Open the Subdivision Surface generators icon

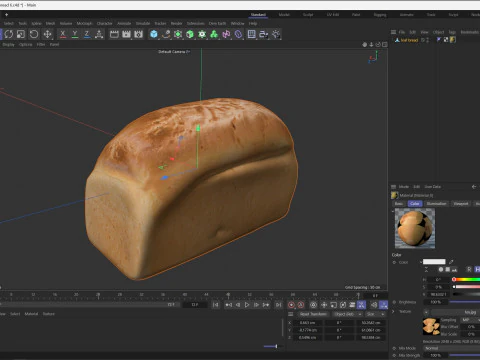(x=178, y=34)
